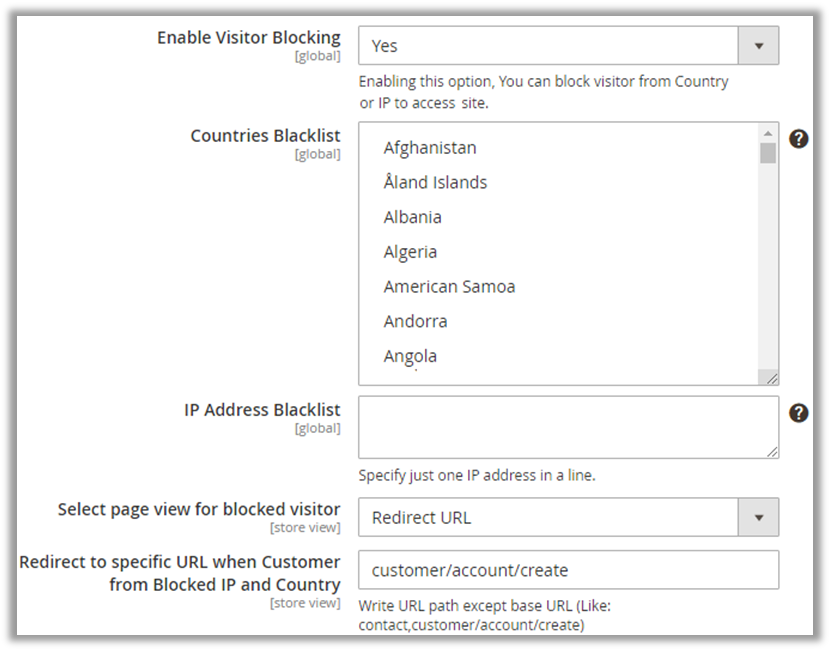Click help icon beside Countries Blacklist

(x=798, y=139)
